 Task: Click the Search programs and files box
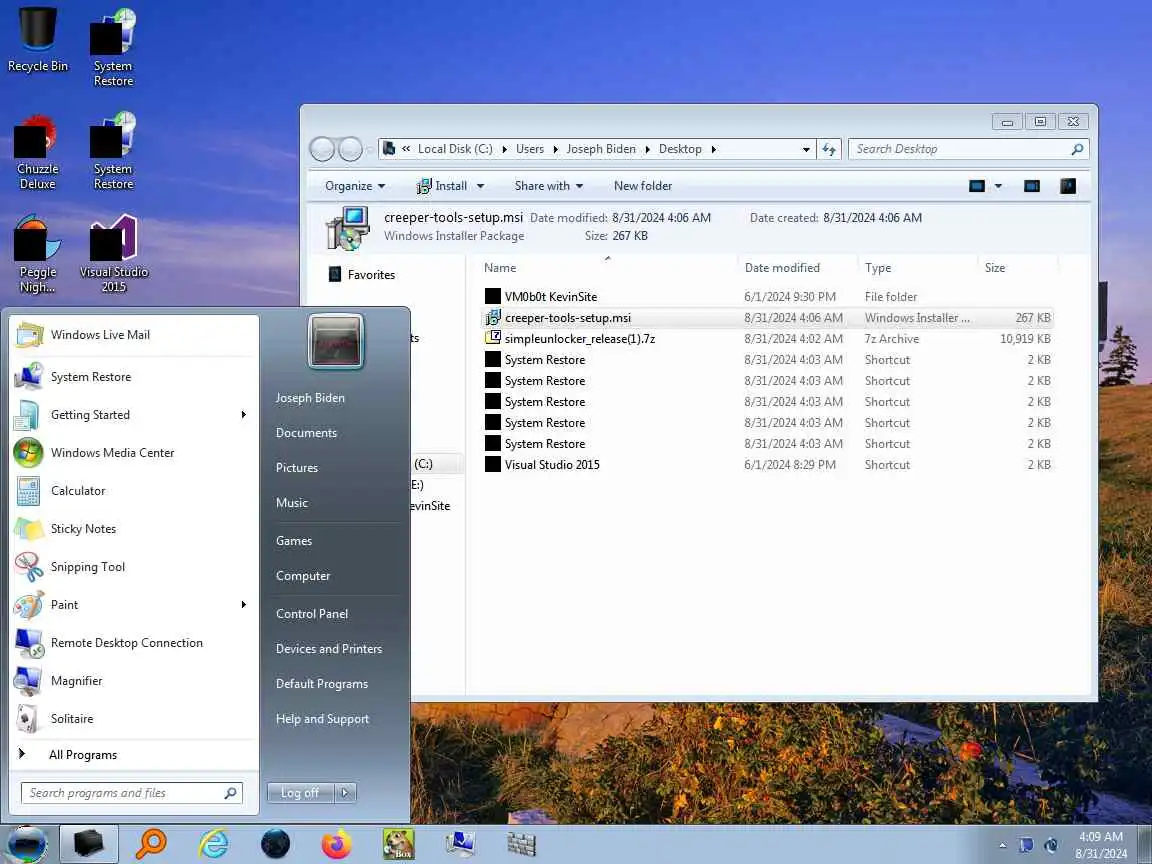click(x=132, y=793)
